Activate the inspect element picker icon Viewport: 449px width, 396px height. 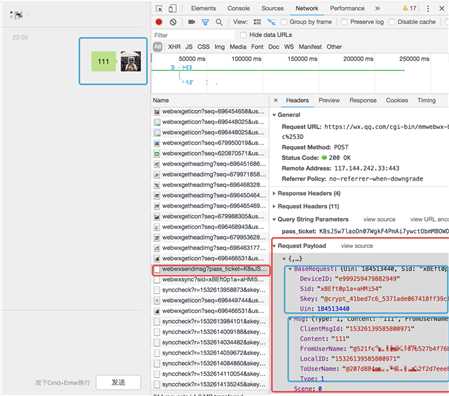pyautogui.click(x=159, y=9)
